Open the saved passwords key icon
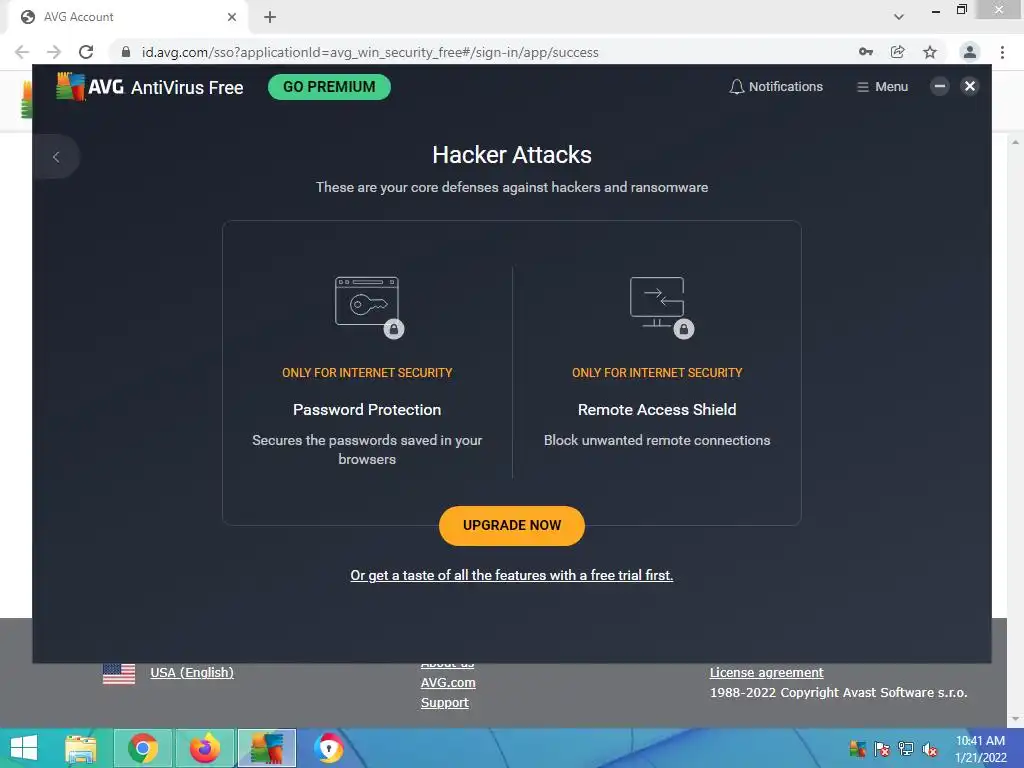The width and height of the screenshot is (1024, 768). [x=866, y=52]
